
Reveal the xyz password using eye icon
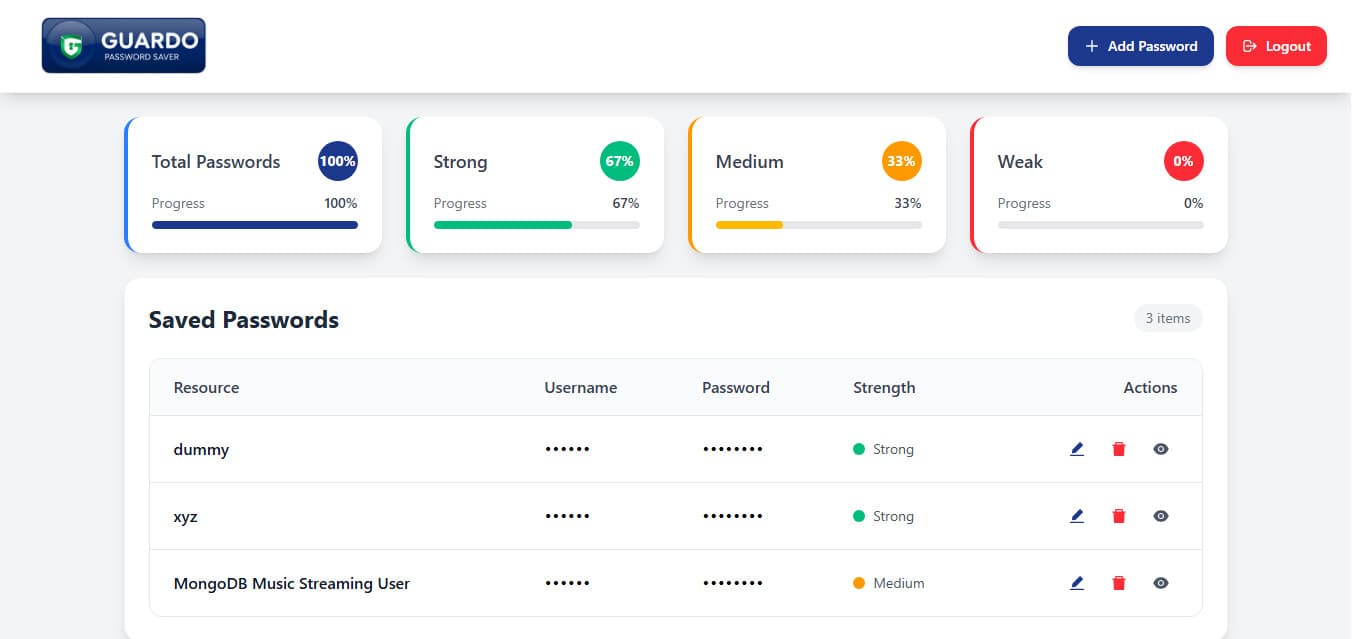click(1160, 516)
